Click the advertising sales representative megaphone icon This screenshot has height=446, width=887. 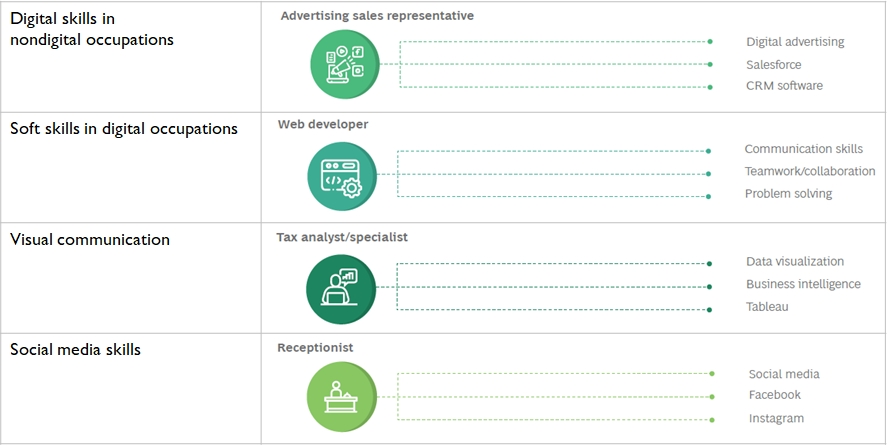(x=345, y=64)
